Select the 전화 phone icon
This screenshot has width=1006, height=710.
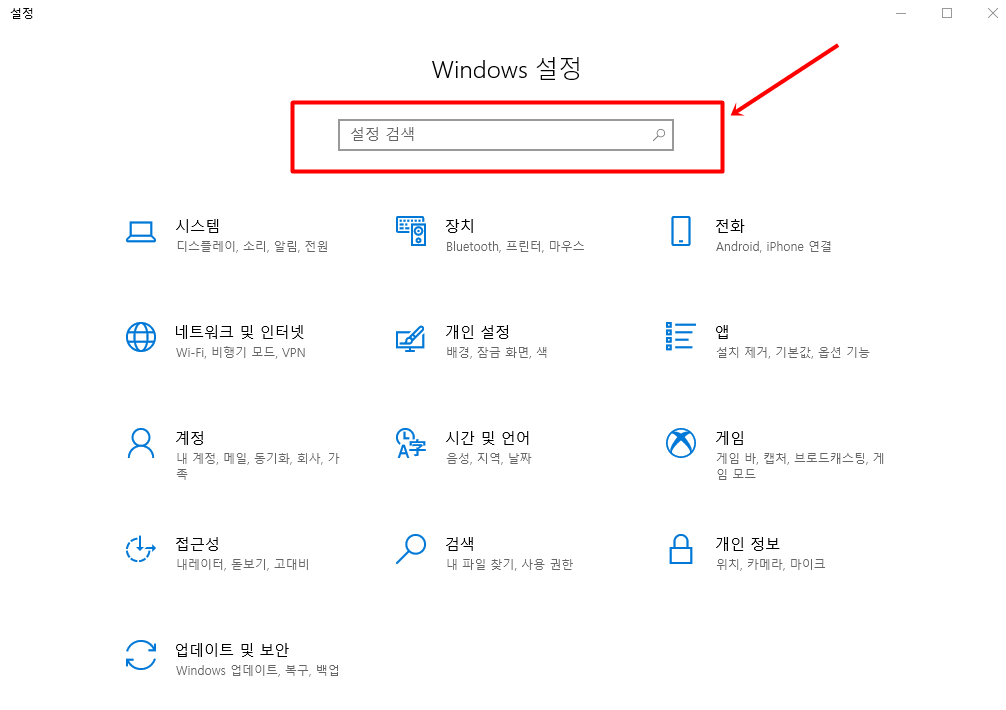[681, 231]
